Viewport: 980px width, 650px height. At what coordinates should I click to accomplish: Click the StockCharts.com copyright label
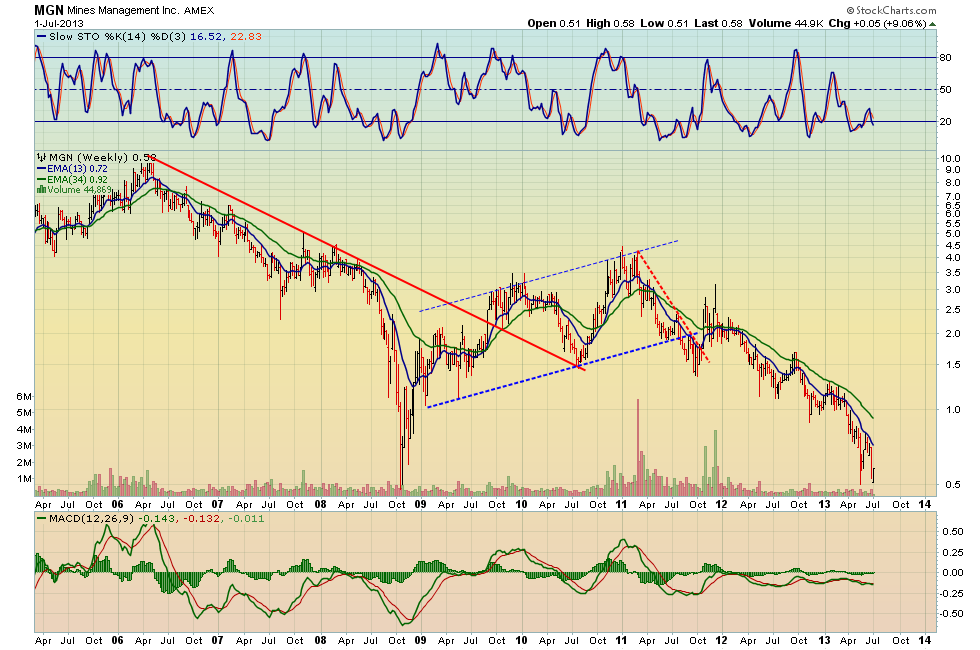(x=892, y=10)
